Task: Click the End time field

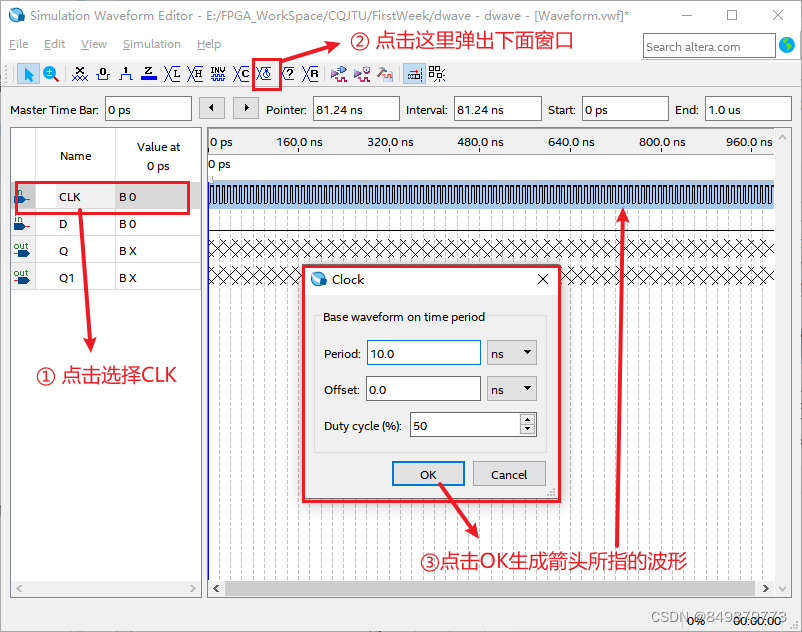Action: (748, 109)
